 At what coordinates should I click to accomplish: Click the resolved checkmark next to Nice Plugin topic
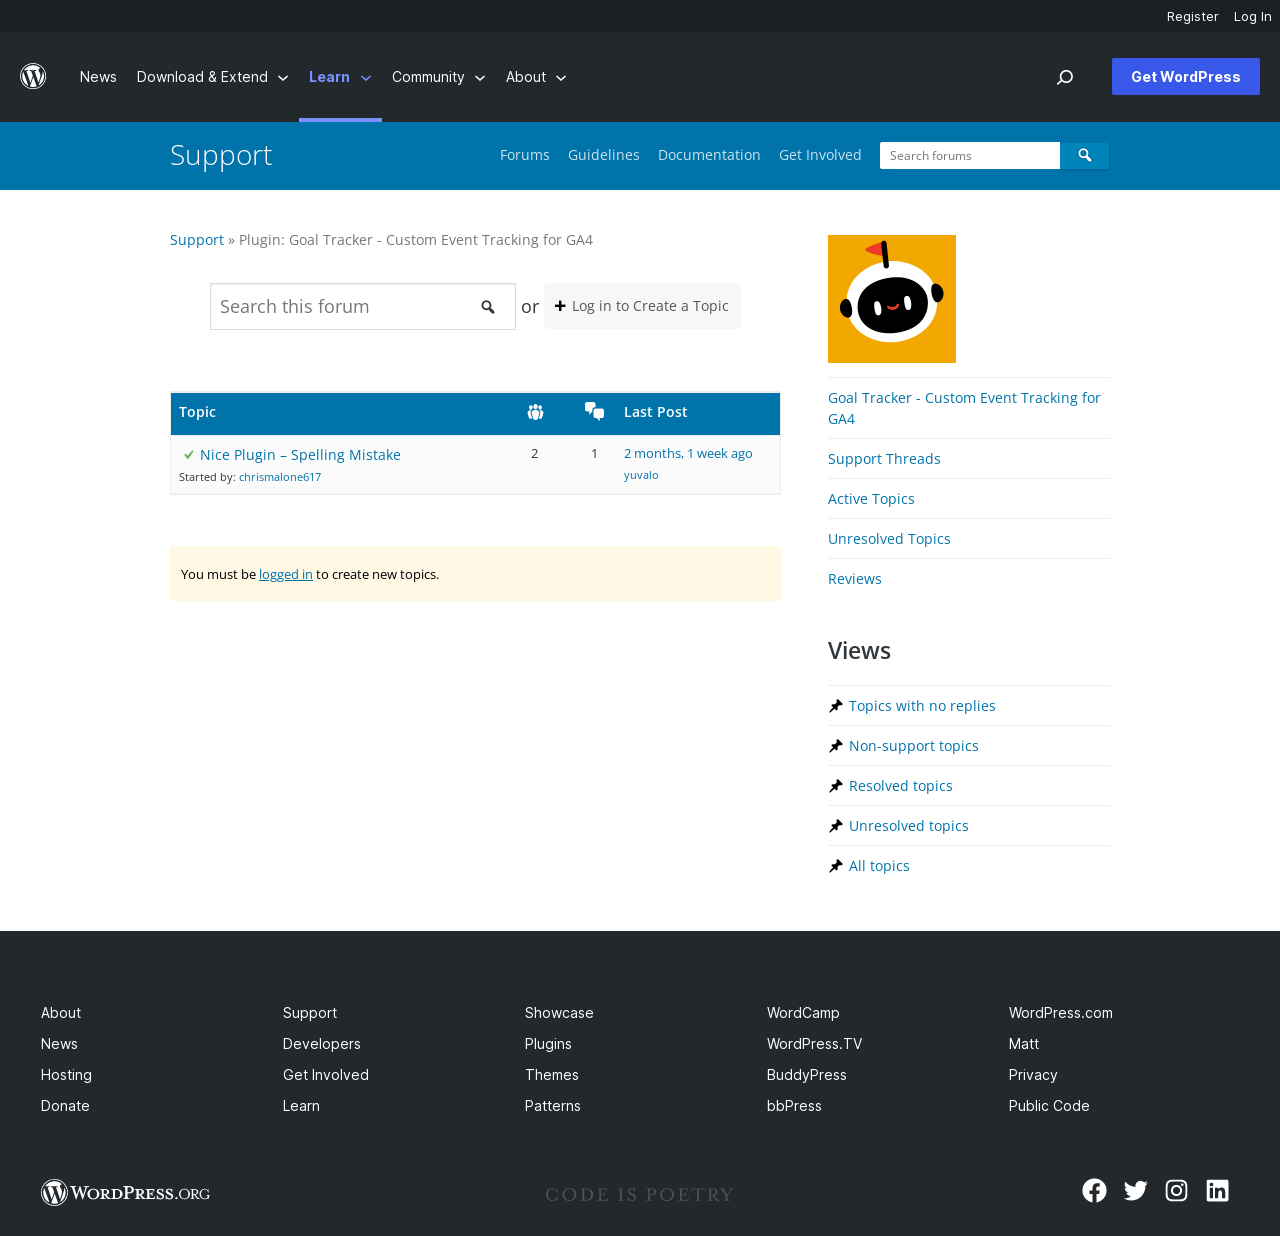tap(189, 455)
